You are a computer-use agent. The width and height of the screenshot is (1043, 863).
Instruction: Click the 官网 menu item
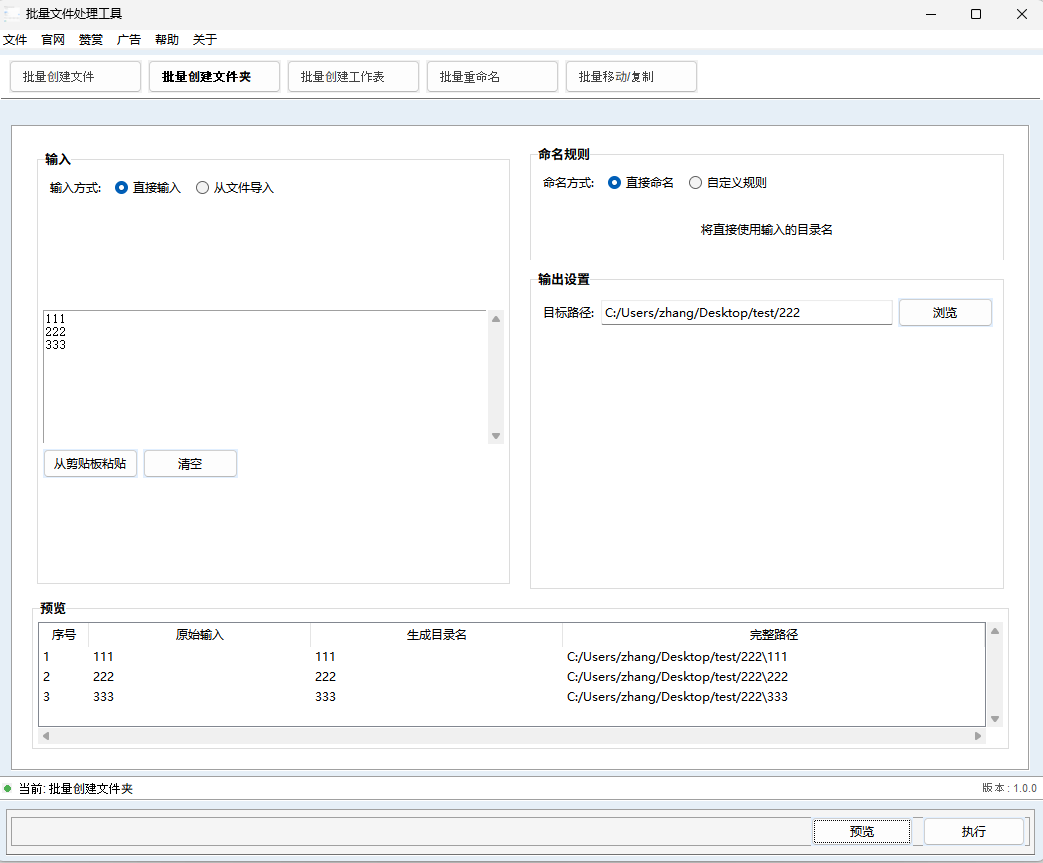[x=53, y=39]
